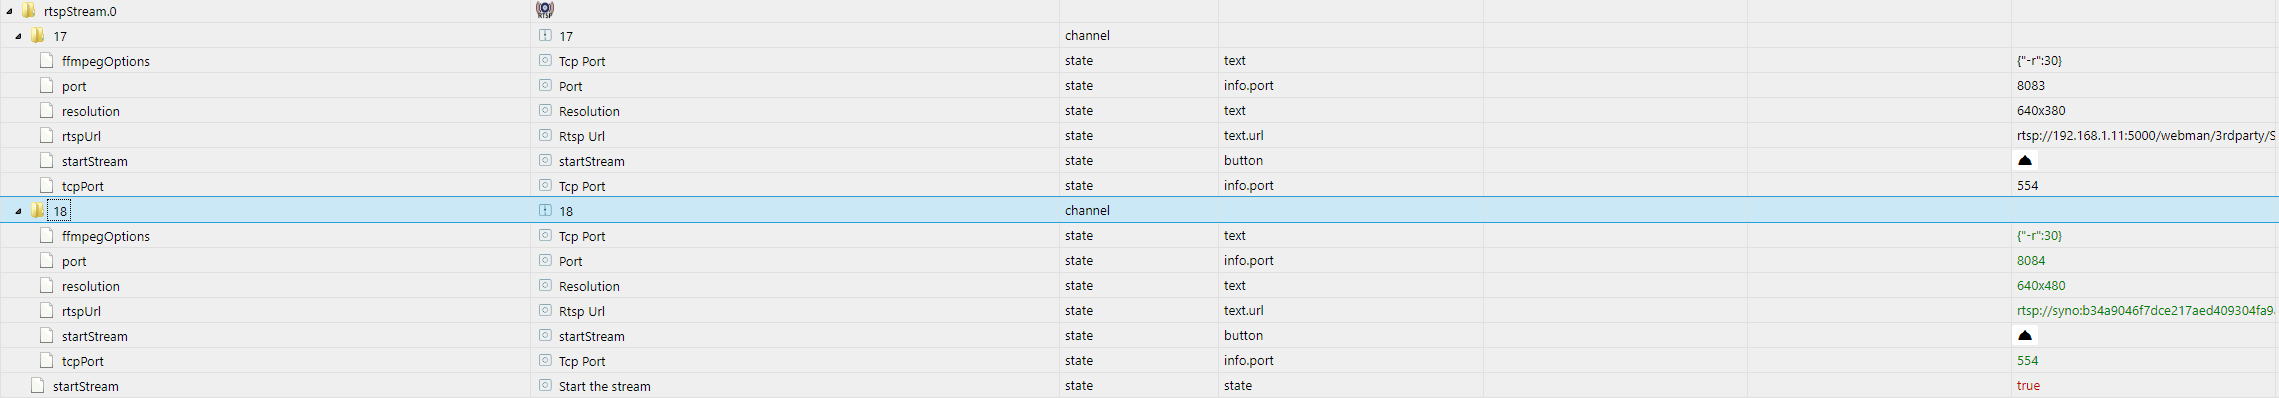The height and width of the screenshot is (398, 2279).
Task: Click the rtsp://syno URL value
Action: pyautogui.click(x=2147, y=311)
